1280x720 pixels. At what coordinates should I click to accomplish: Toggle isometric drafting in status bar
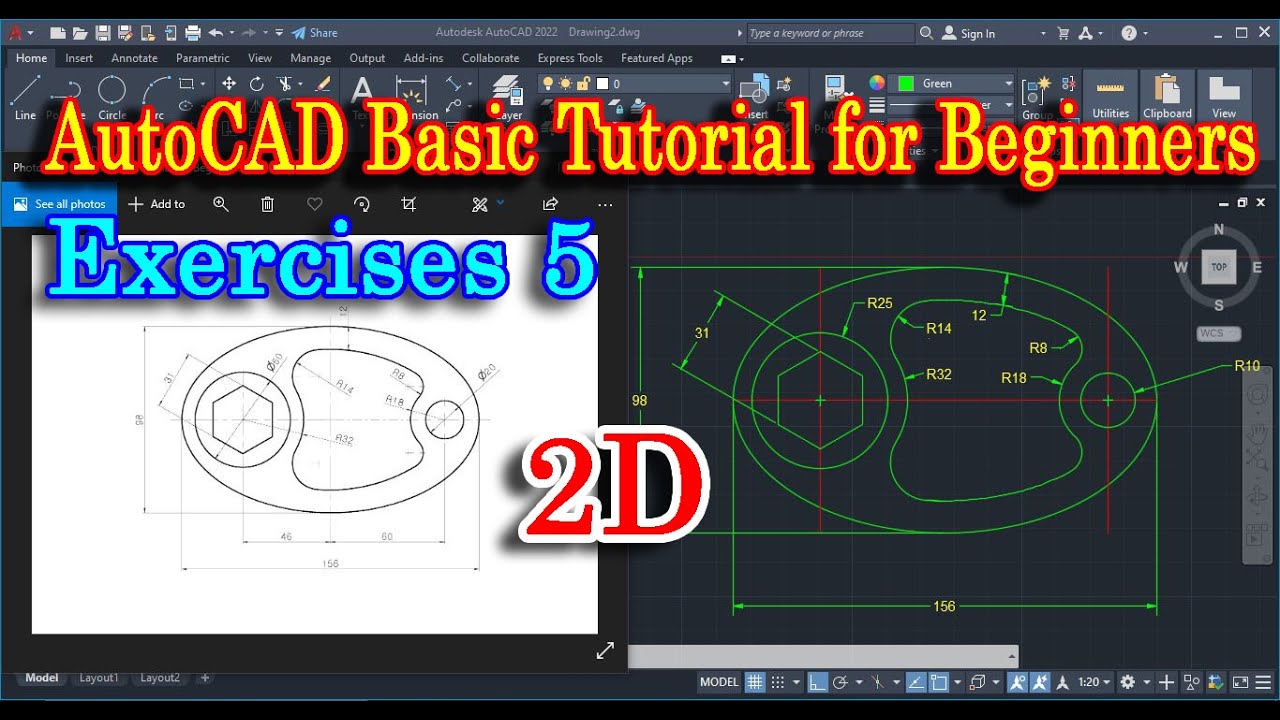coord(878,682)
